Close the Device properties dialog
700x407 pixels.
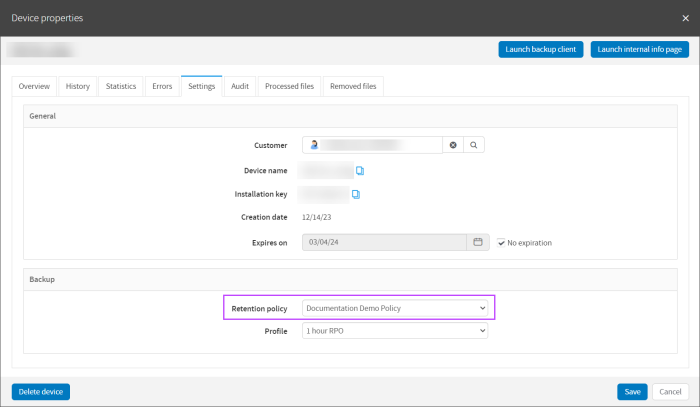click(x=685, y=18)
